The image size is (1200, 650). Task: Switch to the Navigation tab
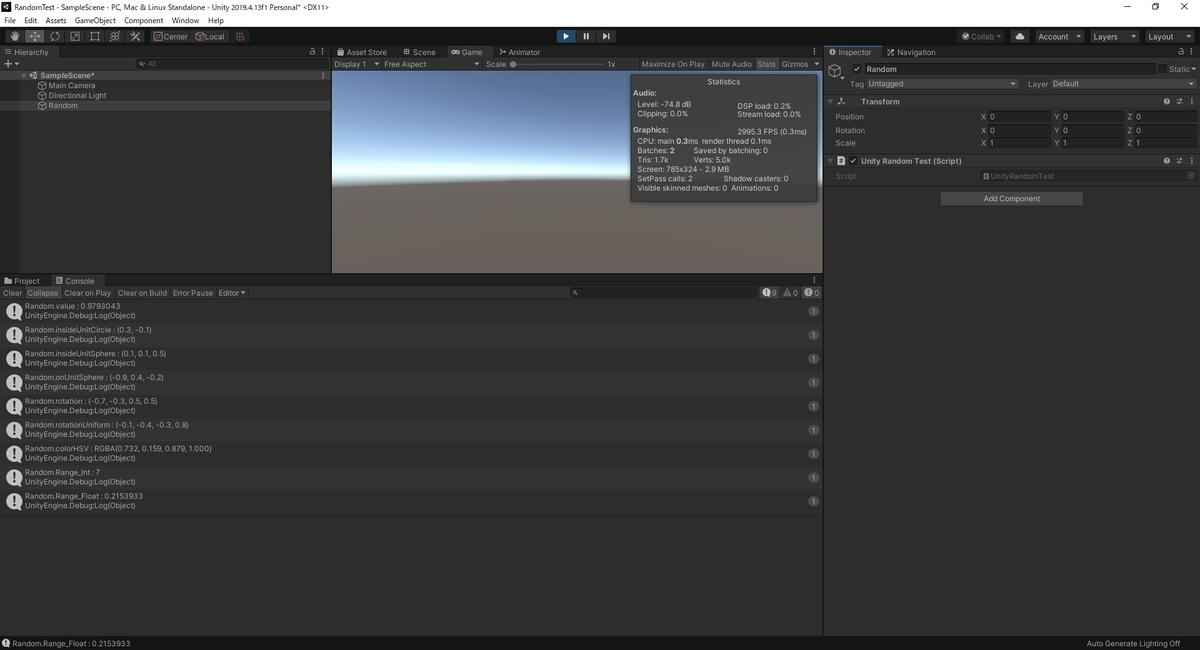coord(911,52)
